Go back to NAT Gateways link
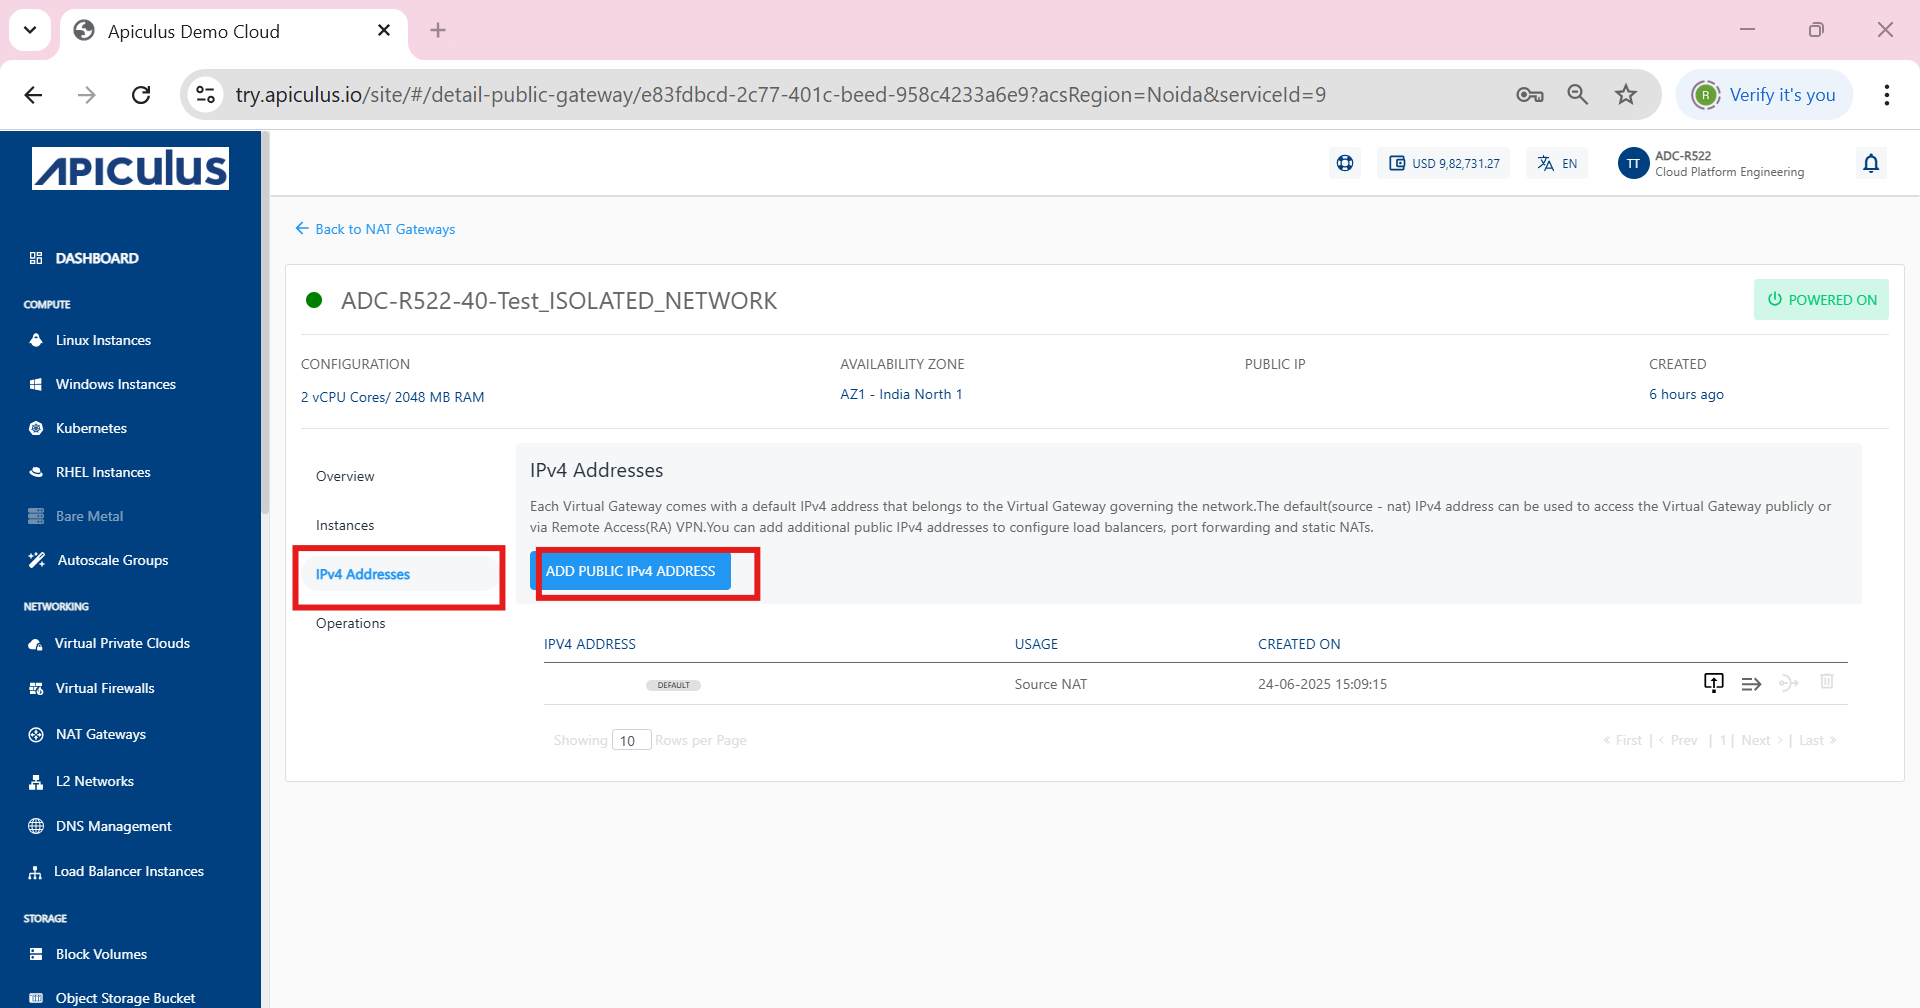1920x1008 pixels. [x=376, y=229]
